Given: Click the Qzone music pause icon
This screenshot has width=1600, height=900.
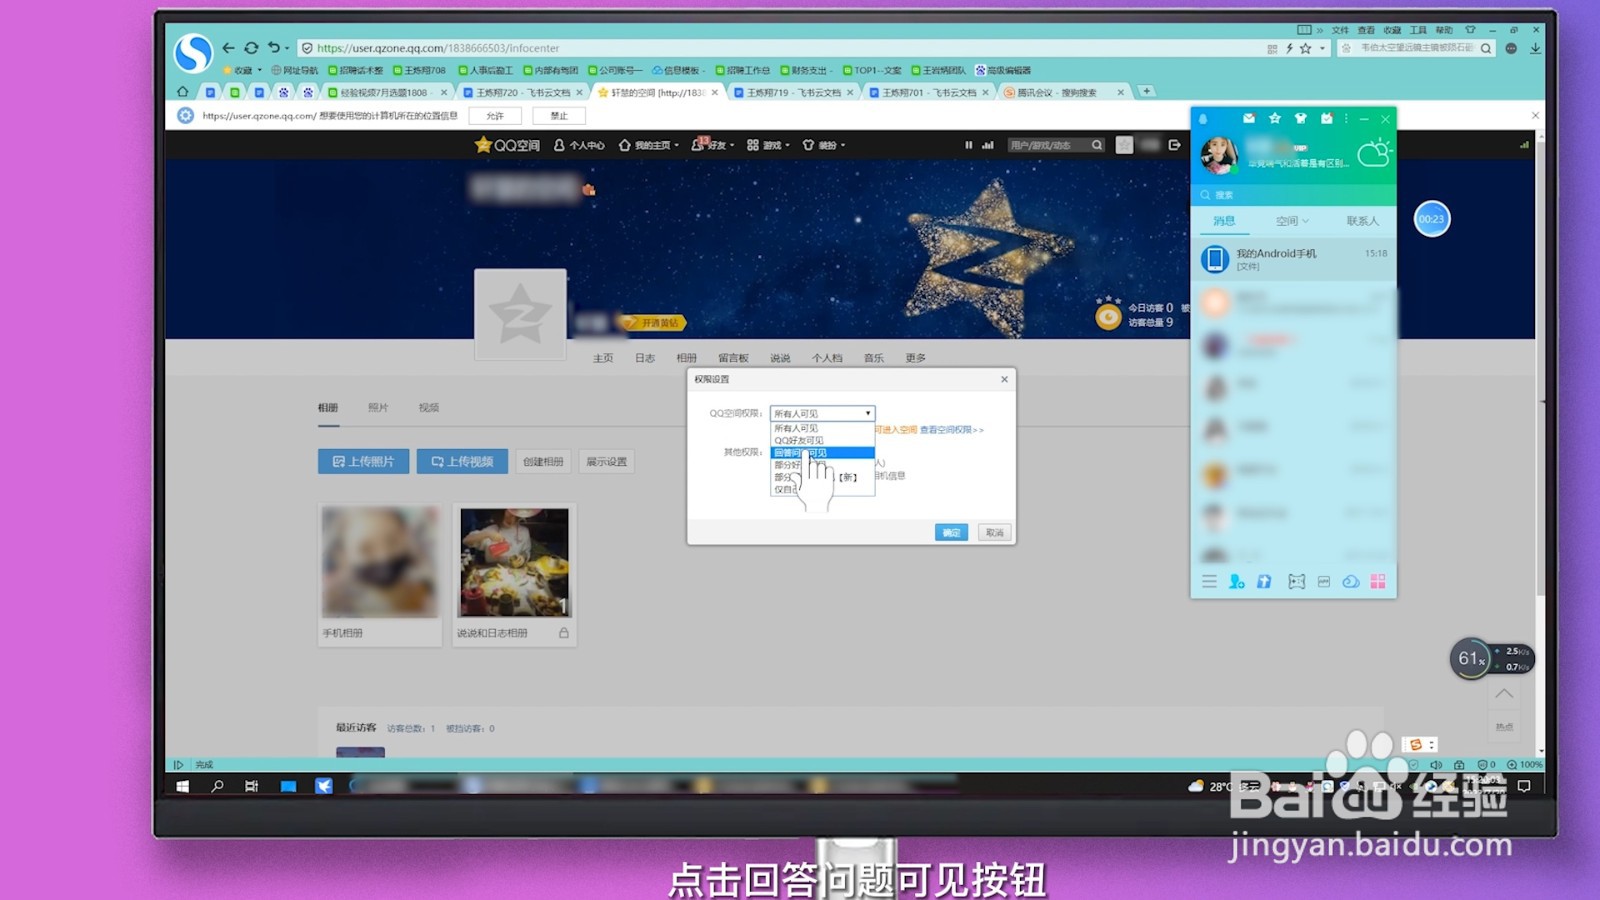Looking at the screenshot, I should click(968, 145).
